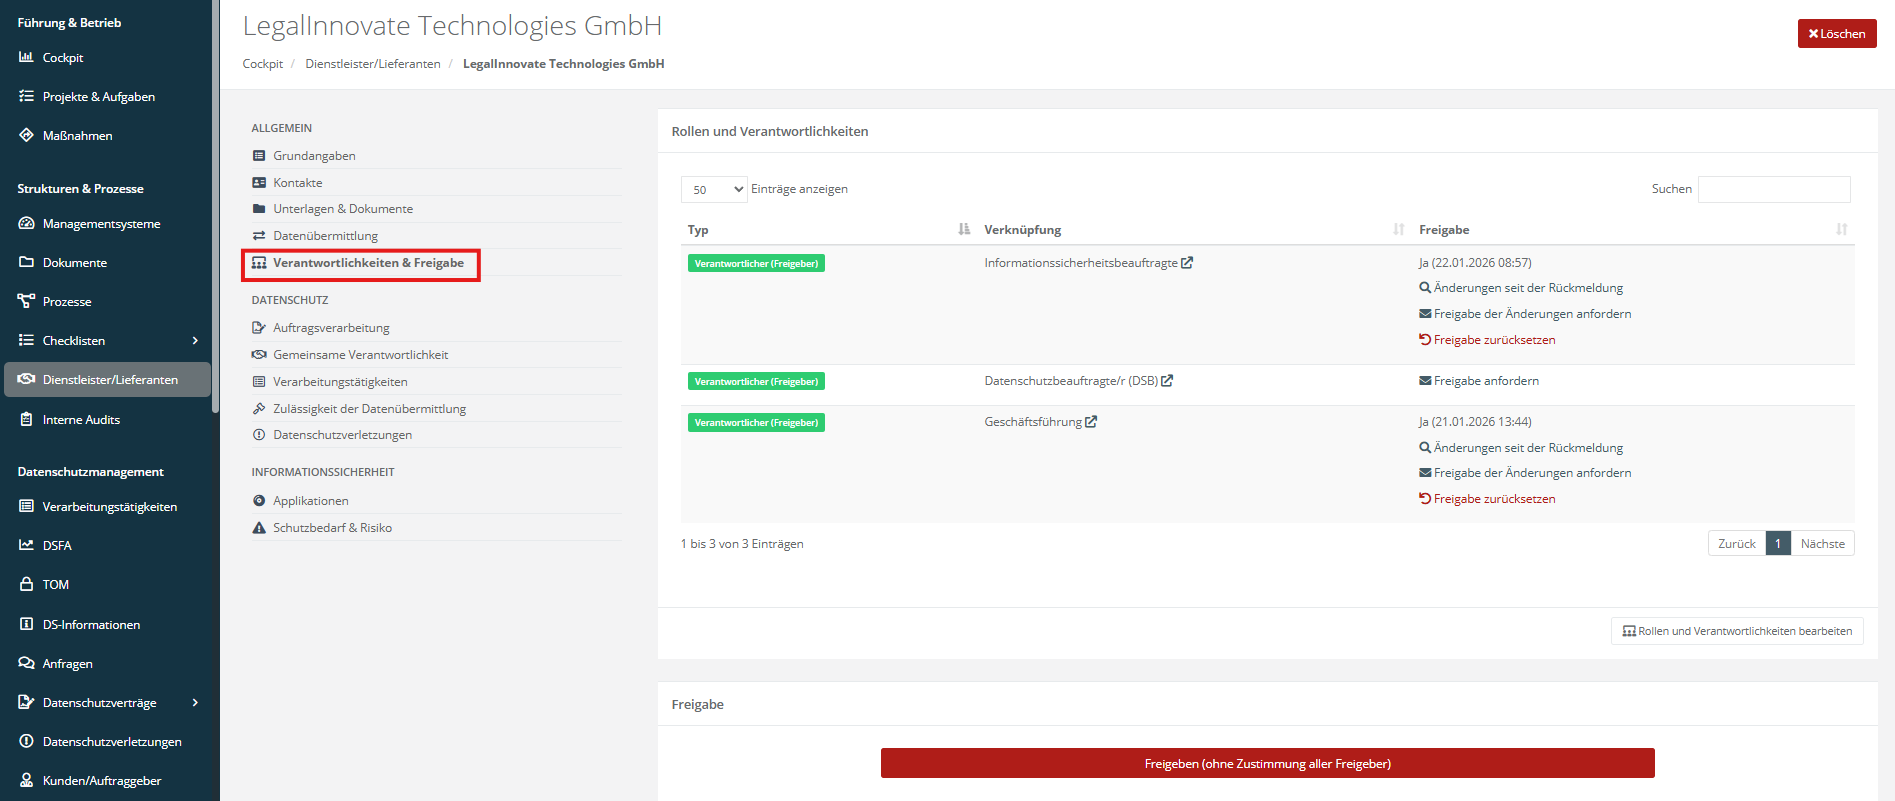Focus the Suchen search field
This screenshot has width=1895, height=801.
click(x=1773, y=189)
